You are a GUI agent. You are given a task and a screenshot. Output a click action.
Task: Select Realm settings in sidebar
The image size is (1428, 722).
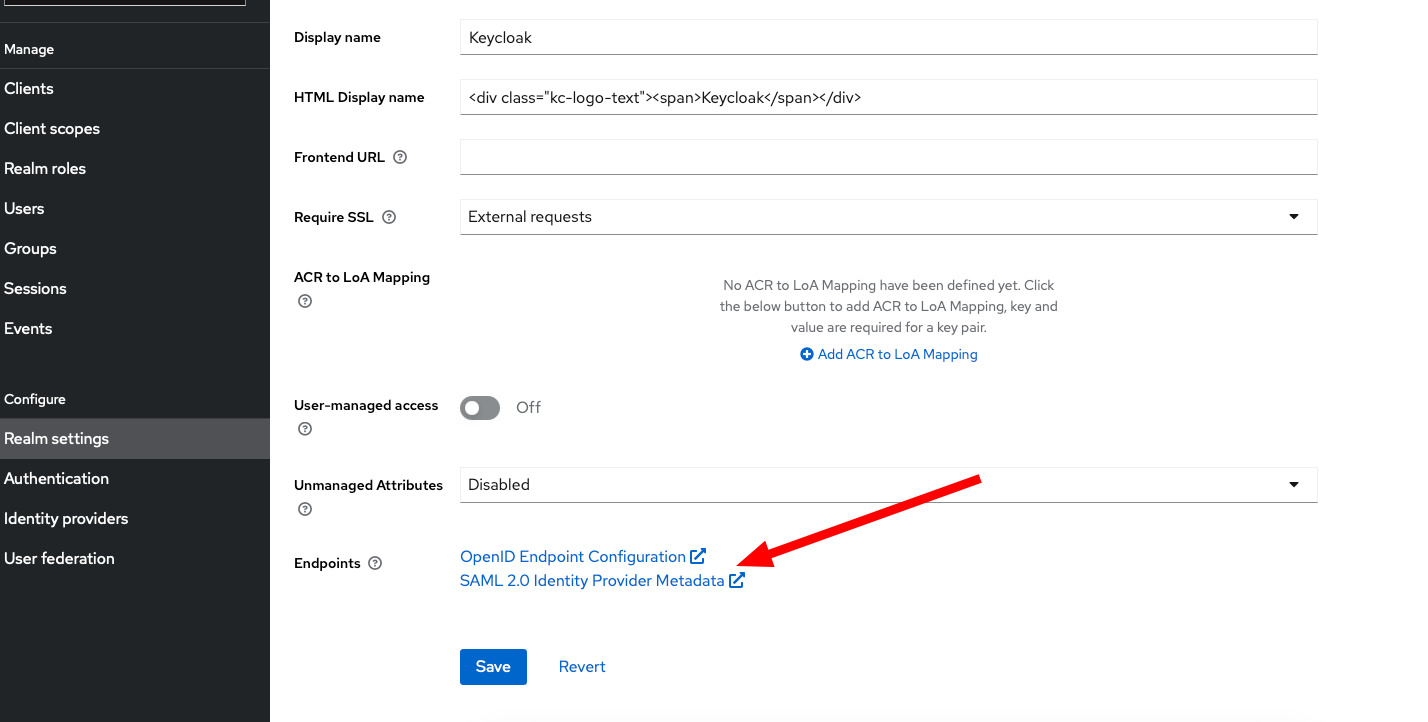(x=135, y=439)
